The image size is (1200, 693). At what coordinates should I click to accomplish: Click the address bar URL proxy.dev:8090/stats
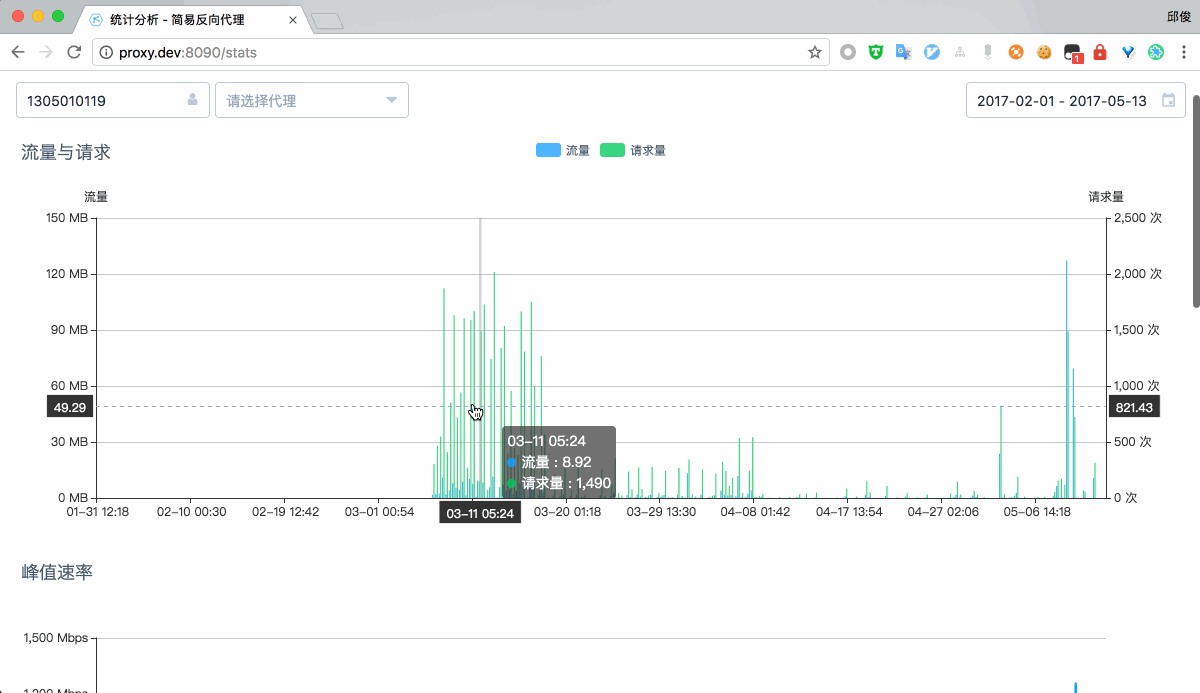pyautogui.click(x=188, y=52)
